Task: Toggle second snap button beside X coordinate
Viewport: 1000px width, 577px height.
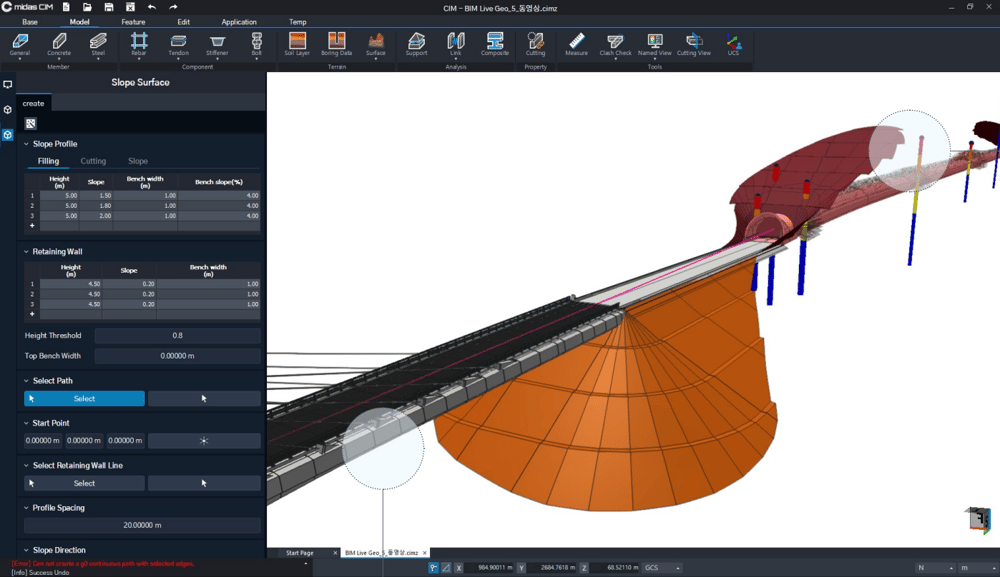Action: tap(446, 568)
